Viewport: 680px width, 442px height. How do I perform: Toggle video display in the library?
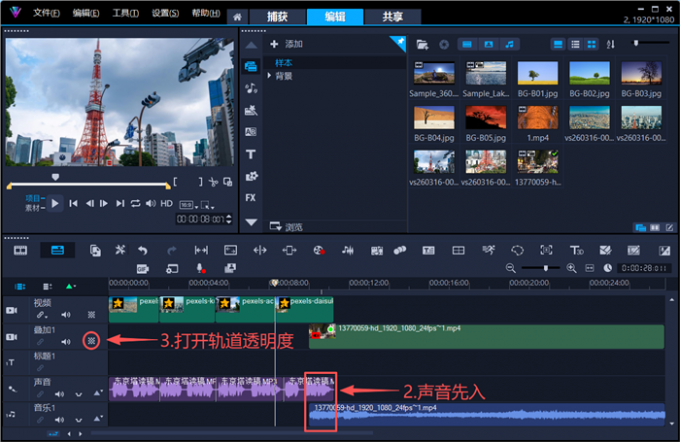(467, 44)
